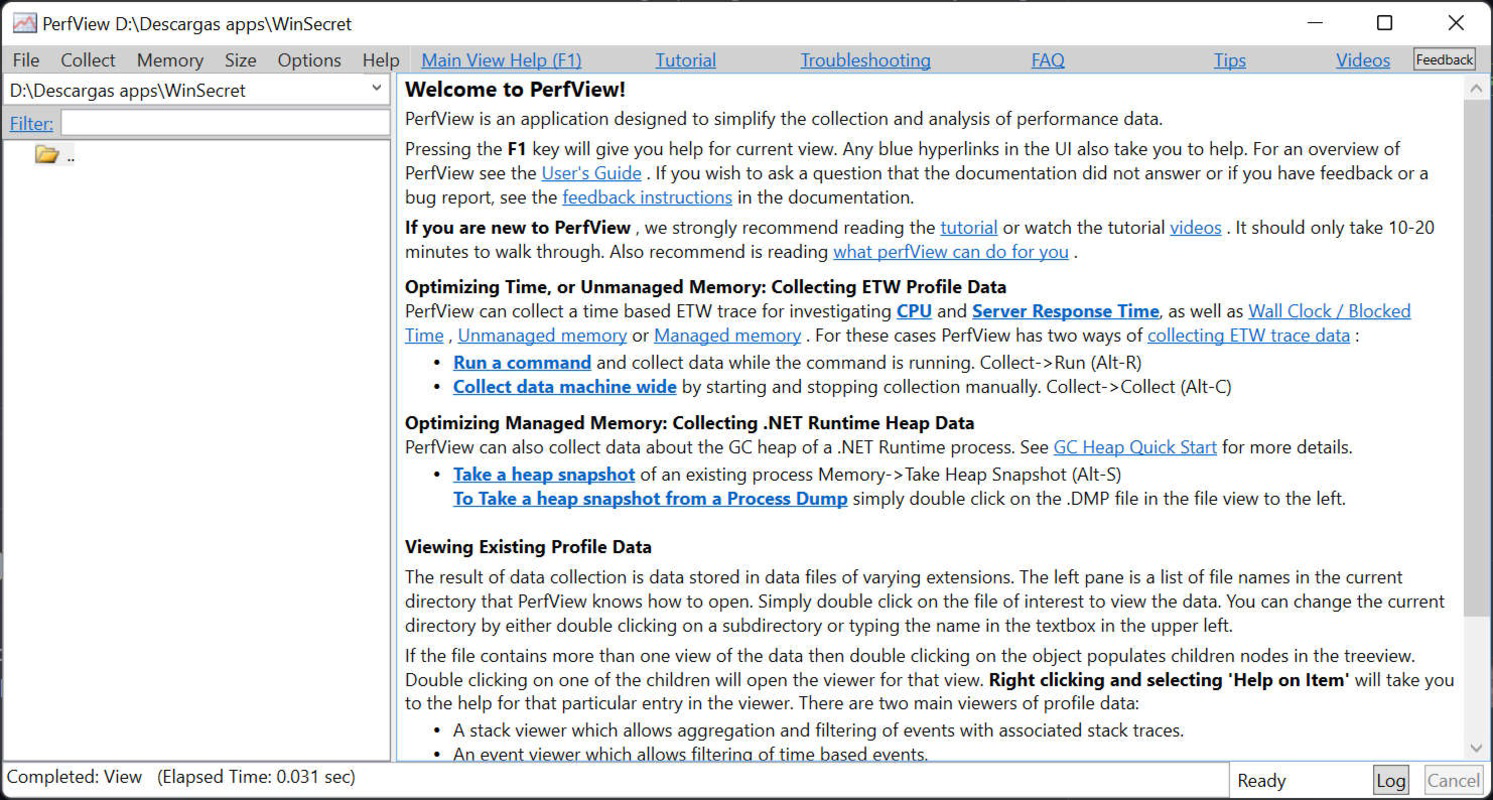
Task: Open the FAQ page
Action: click(1047, 60)
